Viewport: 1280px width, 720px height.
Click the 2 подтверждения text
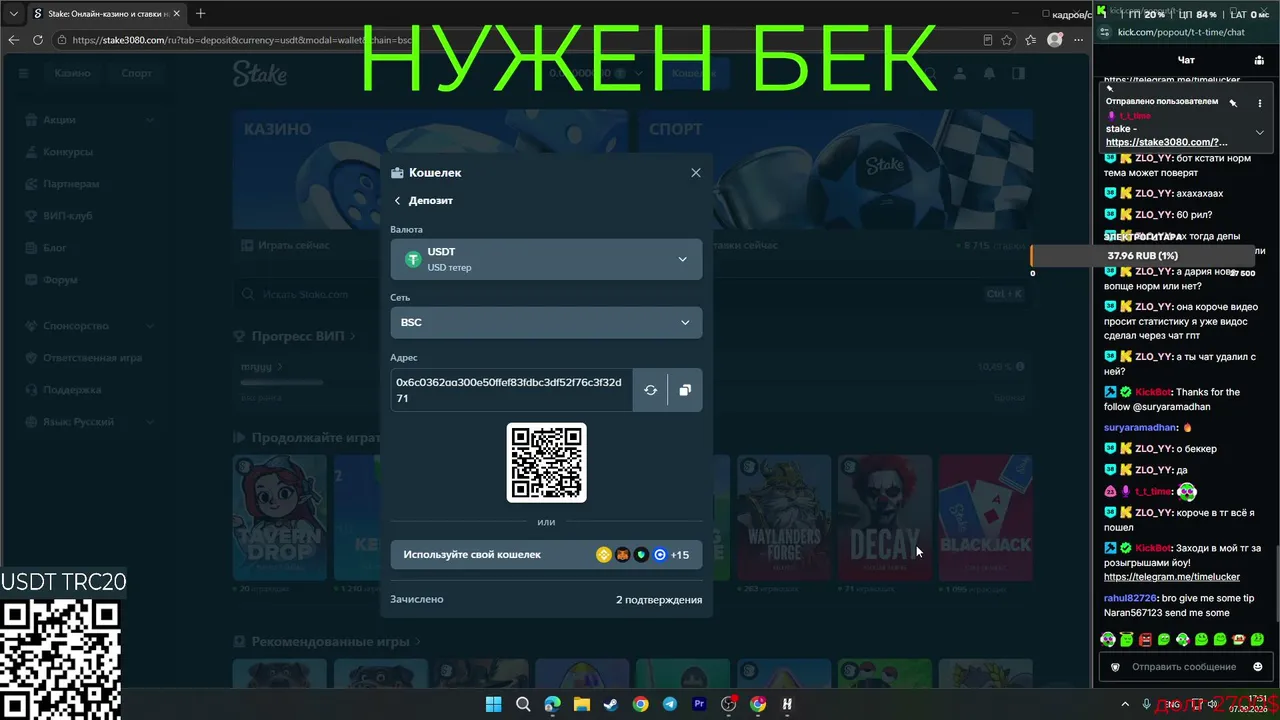(x=659, y=600)
